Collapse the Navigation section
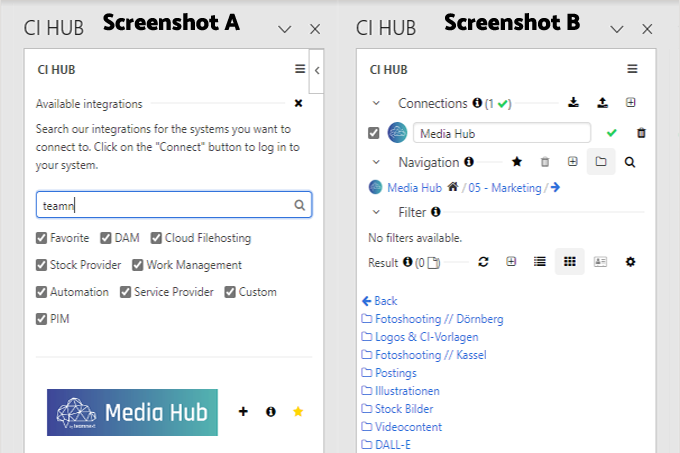The image size is (680, 453). [376, 162]
